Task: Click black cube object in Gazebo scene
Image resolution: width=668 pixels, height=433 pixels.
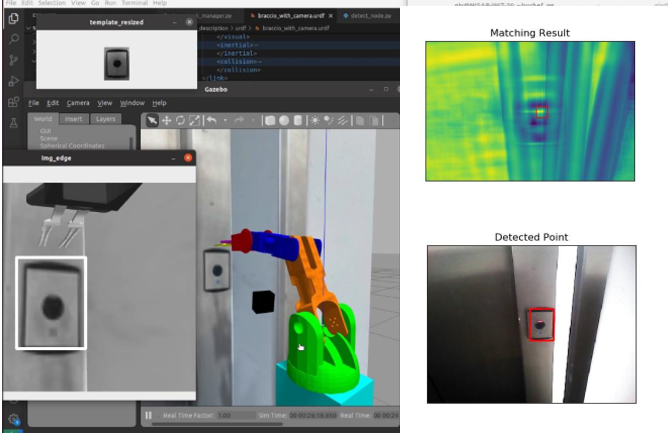Action: click(263, 302)
